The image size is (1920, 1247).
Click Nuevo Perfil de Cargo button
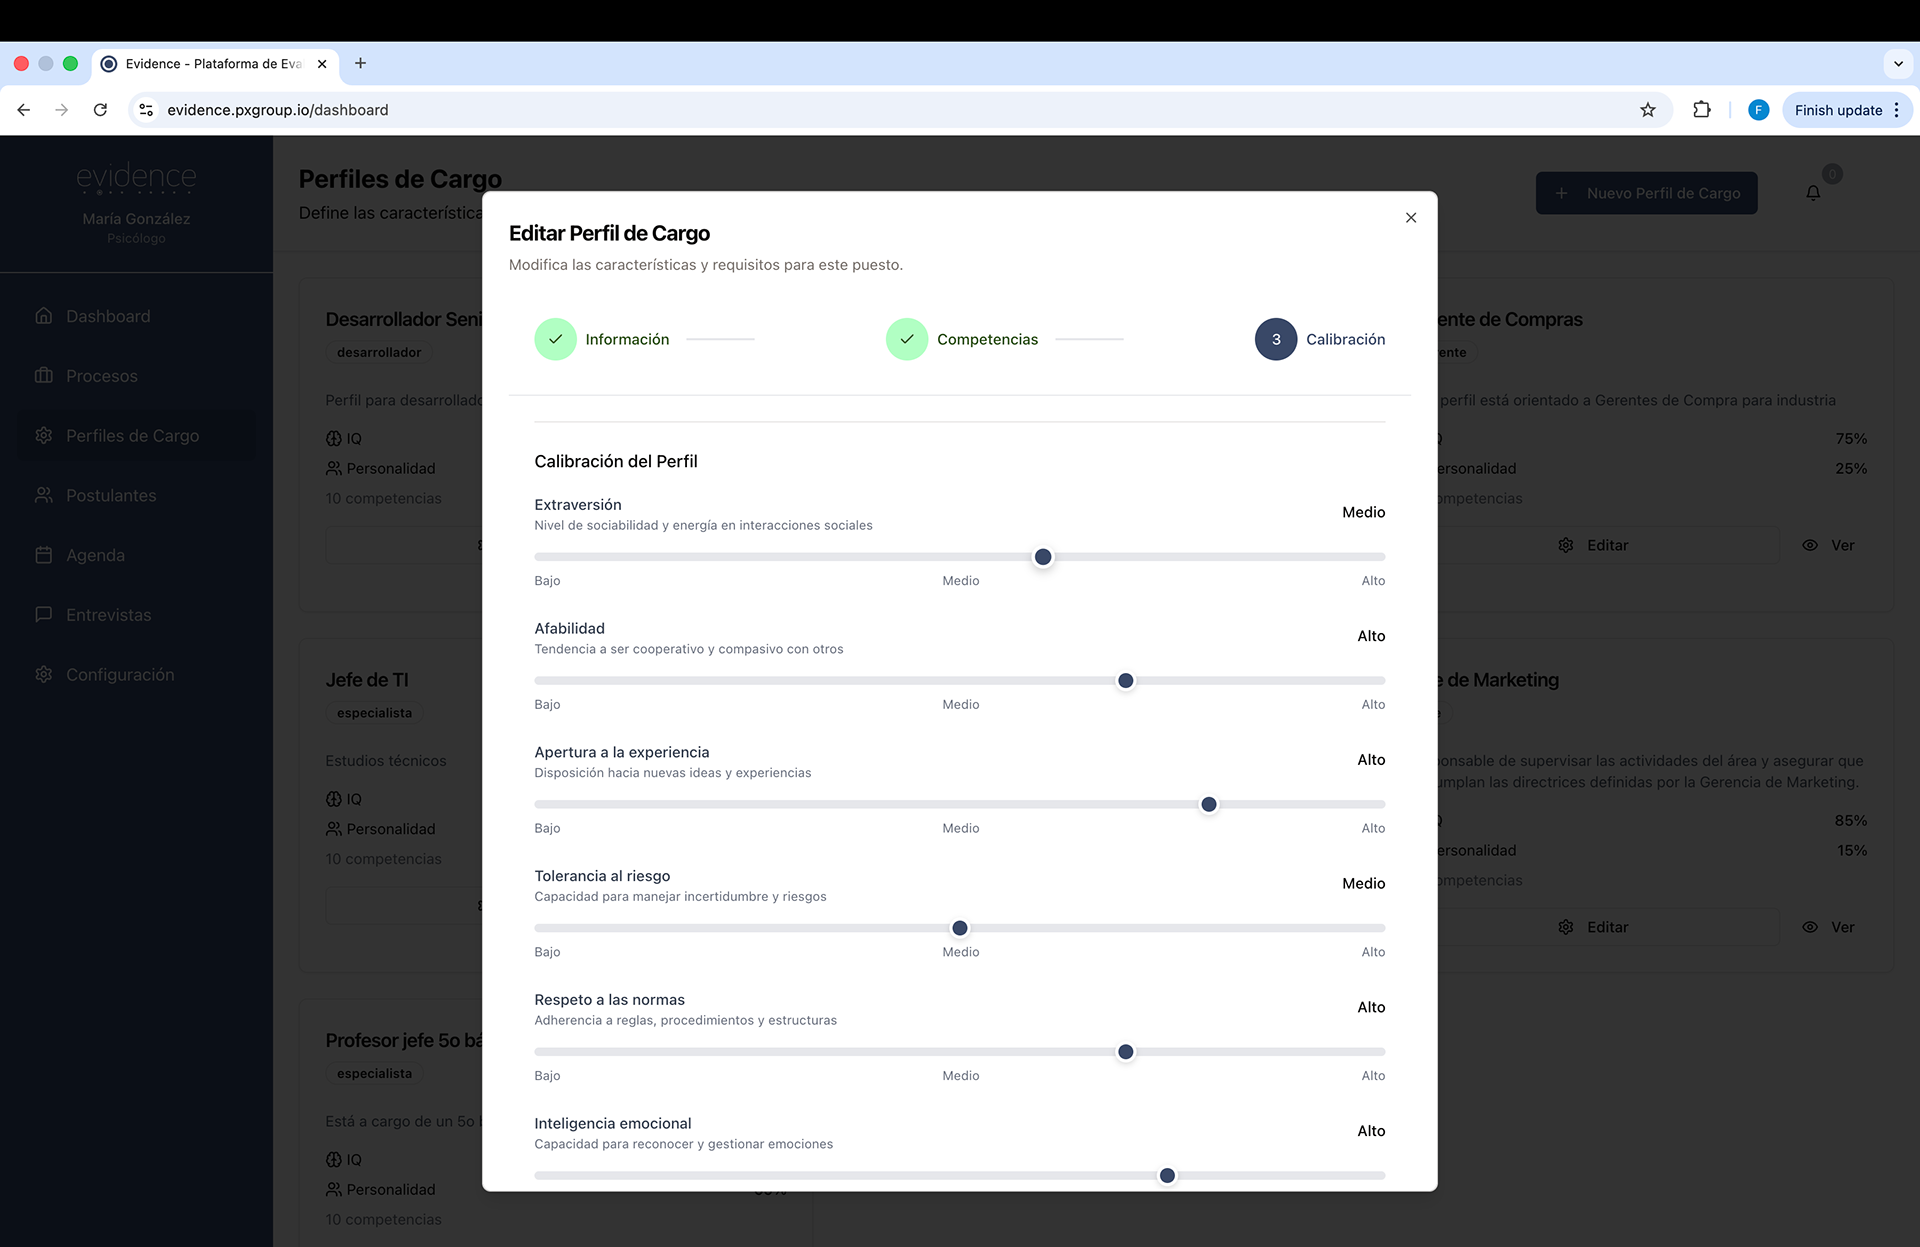tap(1645, 193)
